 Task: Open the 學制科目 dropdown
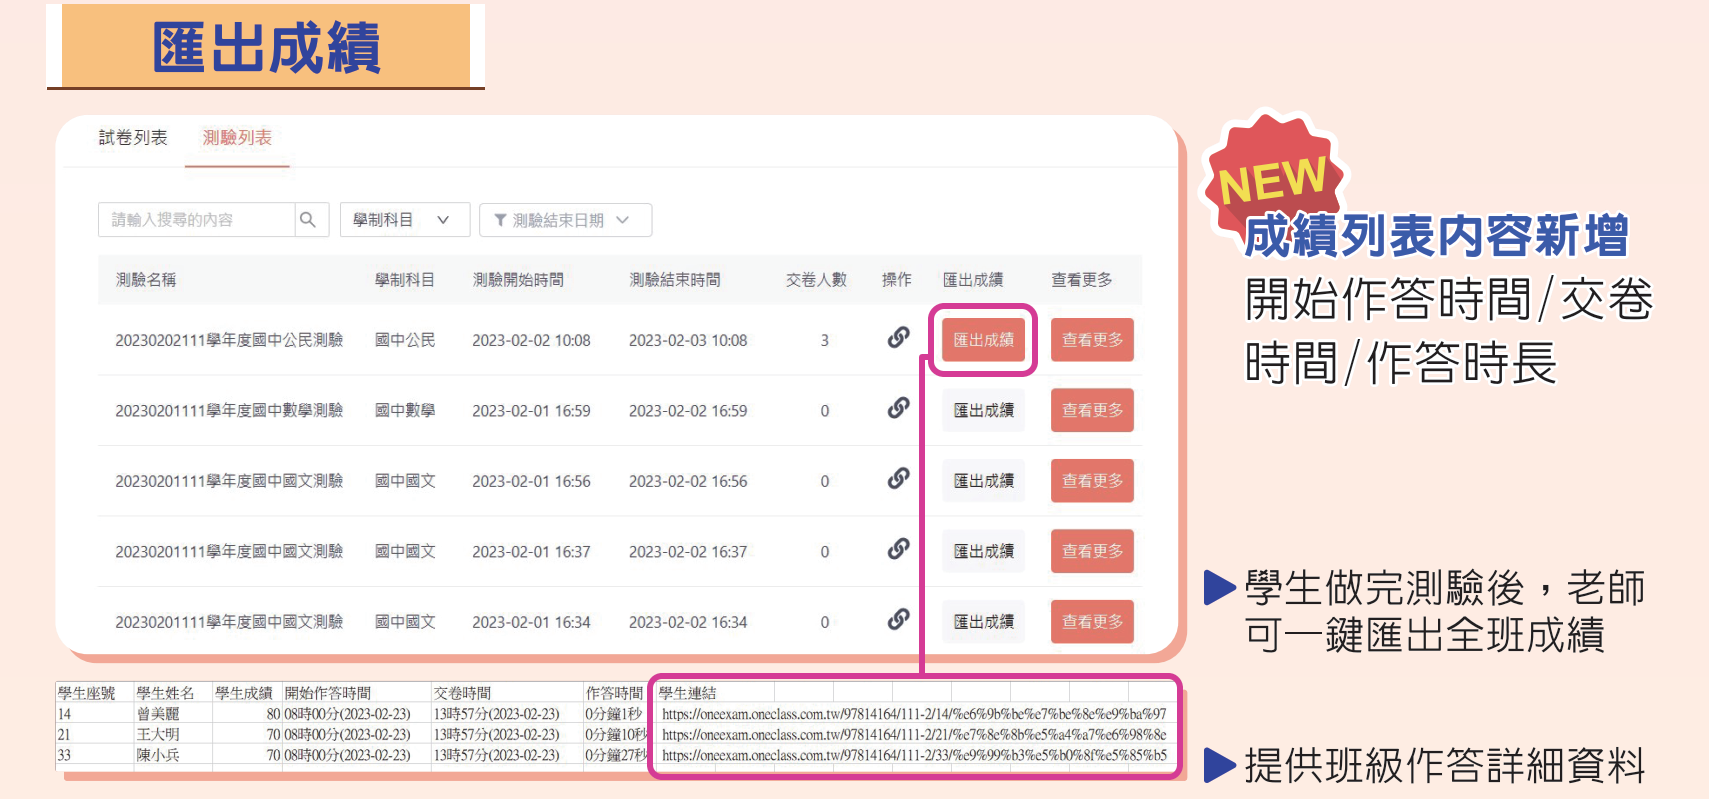pos(404,220)
